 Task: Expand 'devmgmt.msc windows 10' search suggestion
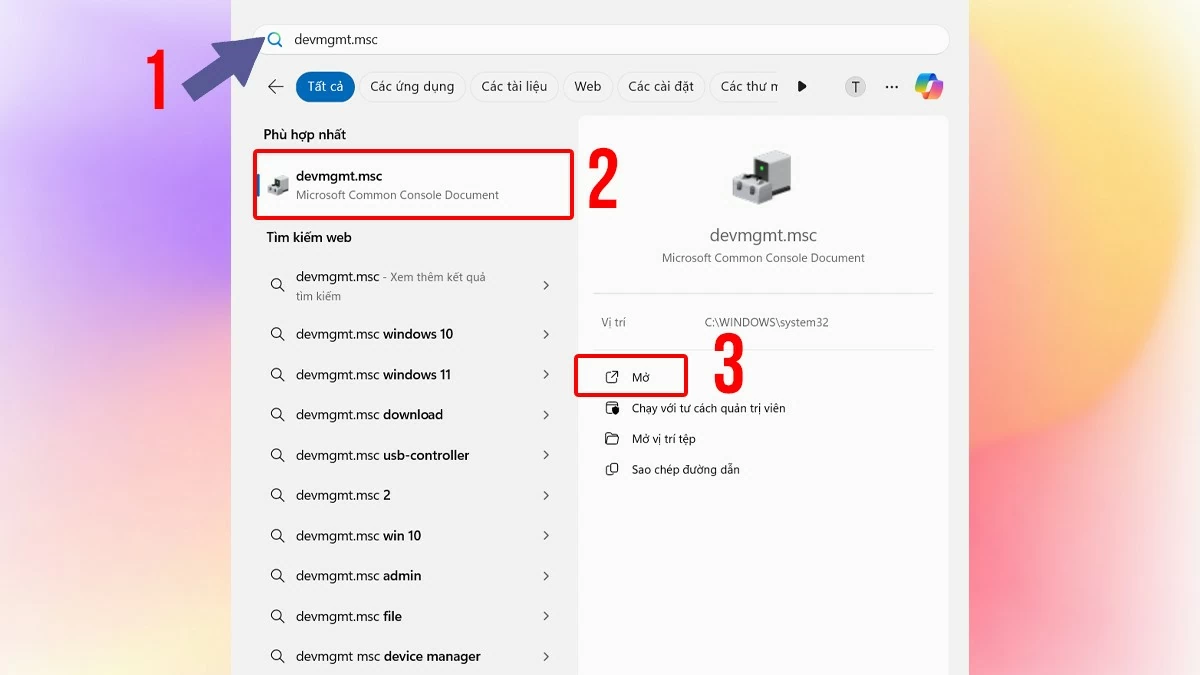tap(547, 334)
